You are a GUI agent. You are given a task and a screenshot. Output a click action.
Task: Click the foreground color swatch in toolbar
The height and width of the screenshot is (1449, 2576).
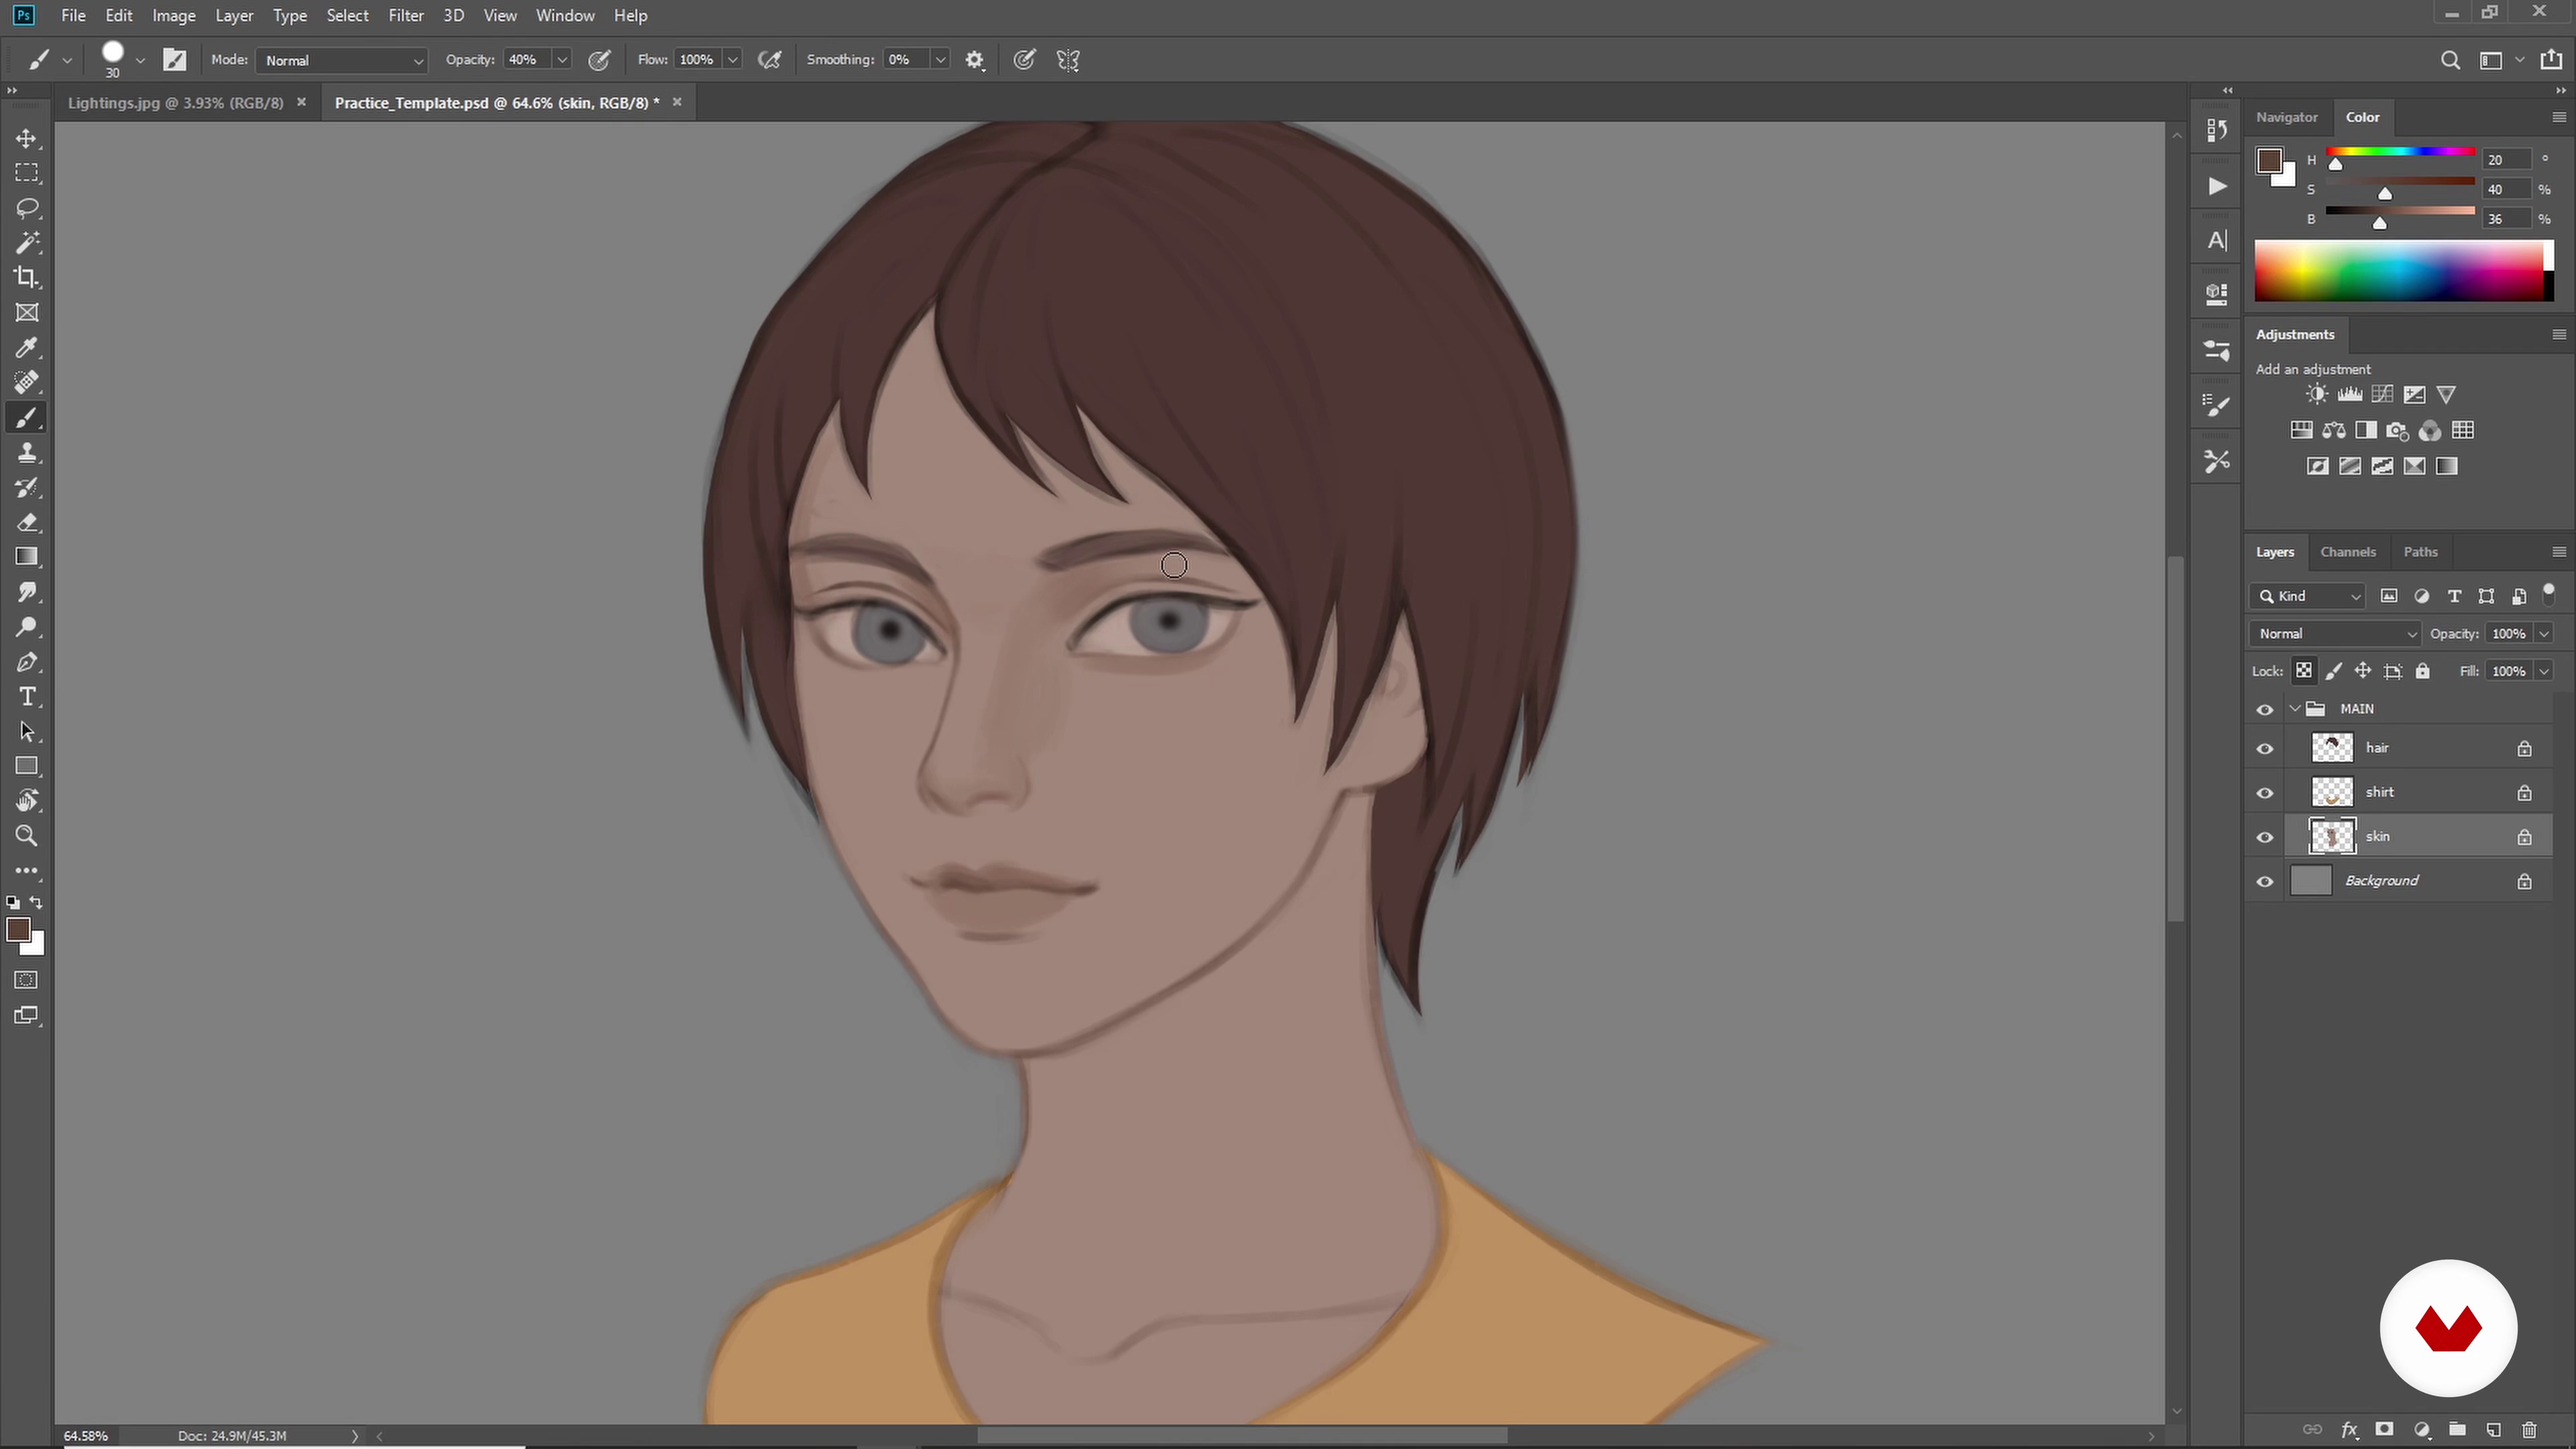18,929
